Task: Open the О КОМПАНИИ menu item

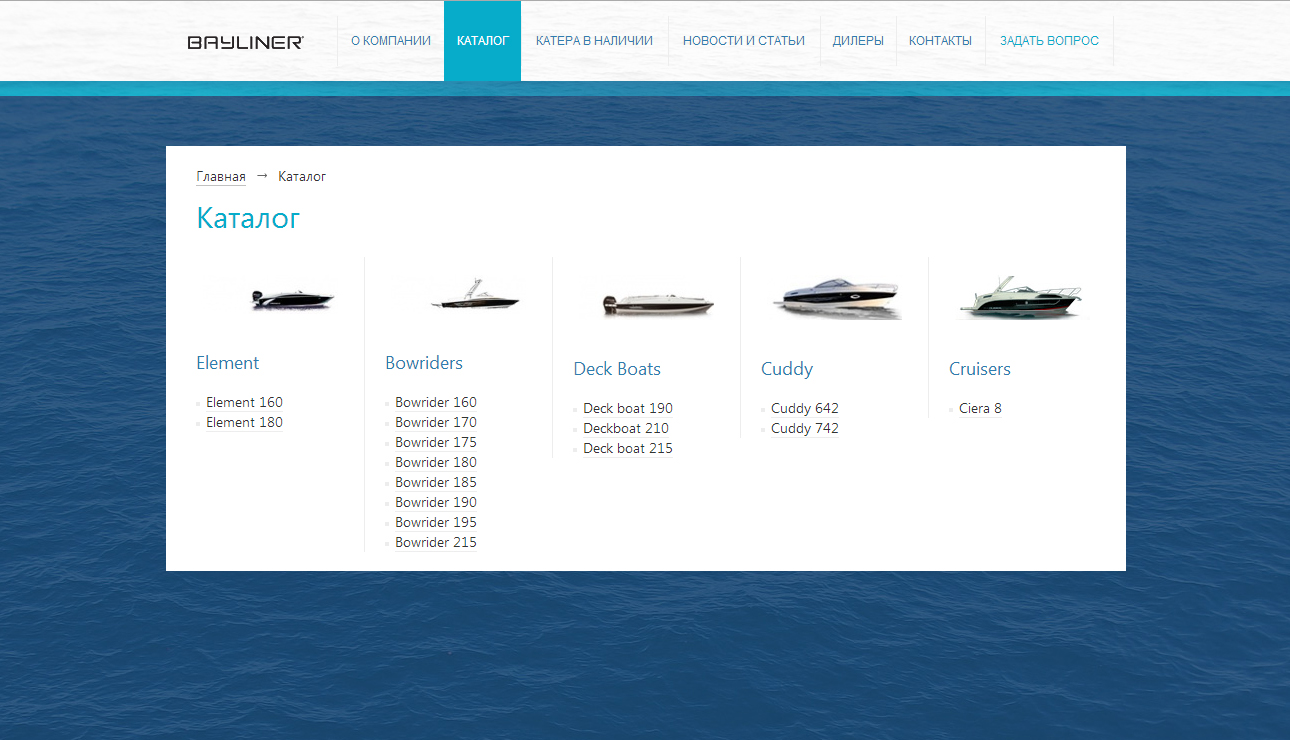Action: coord(391,41)
